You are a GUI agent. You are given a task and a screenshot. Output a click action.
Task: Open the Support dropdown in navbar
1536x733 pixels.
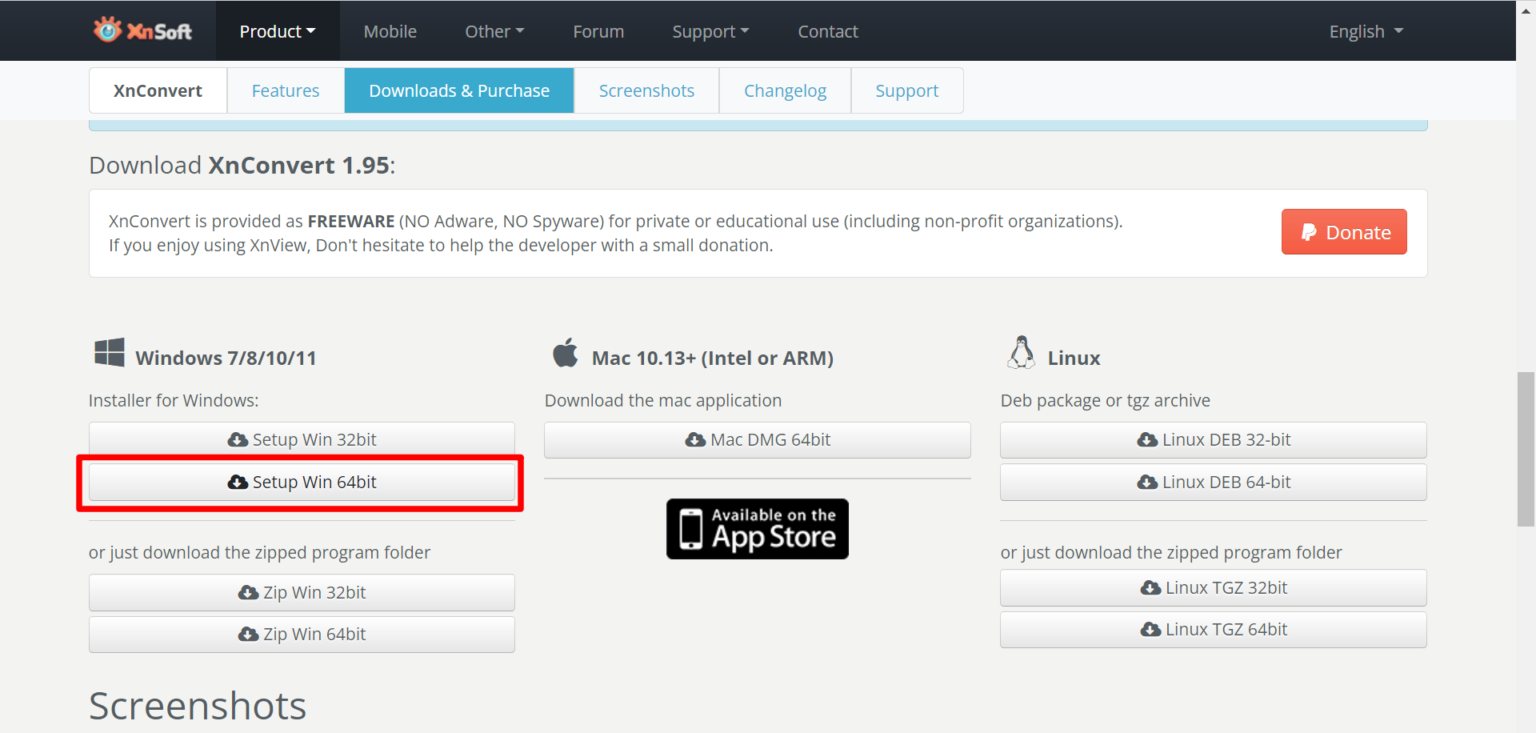click(710, 31)
